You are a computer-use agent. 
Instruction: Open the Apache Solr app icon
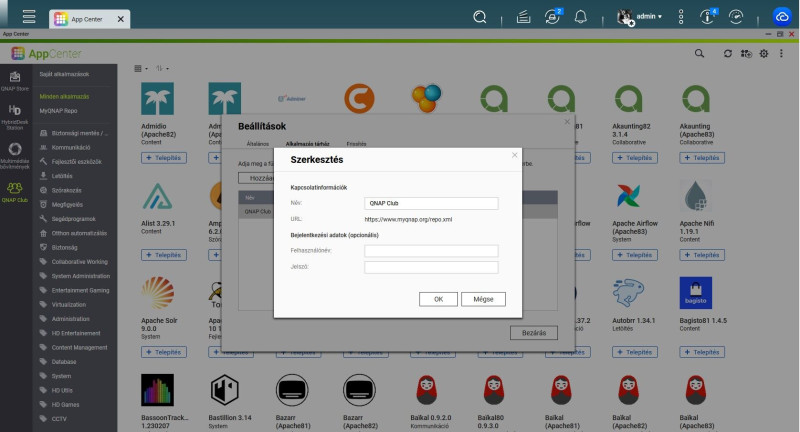(x=157, y=293)
